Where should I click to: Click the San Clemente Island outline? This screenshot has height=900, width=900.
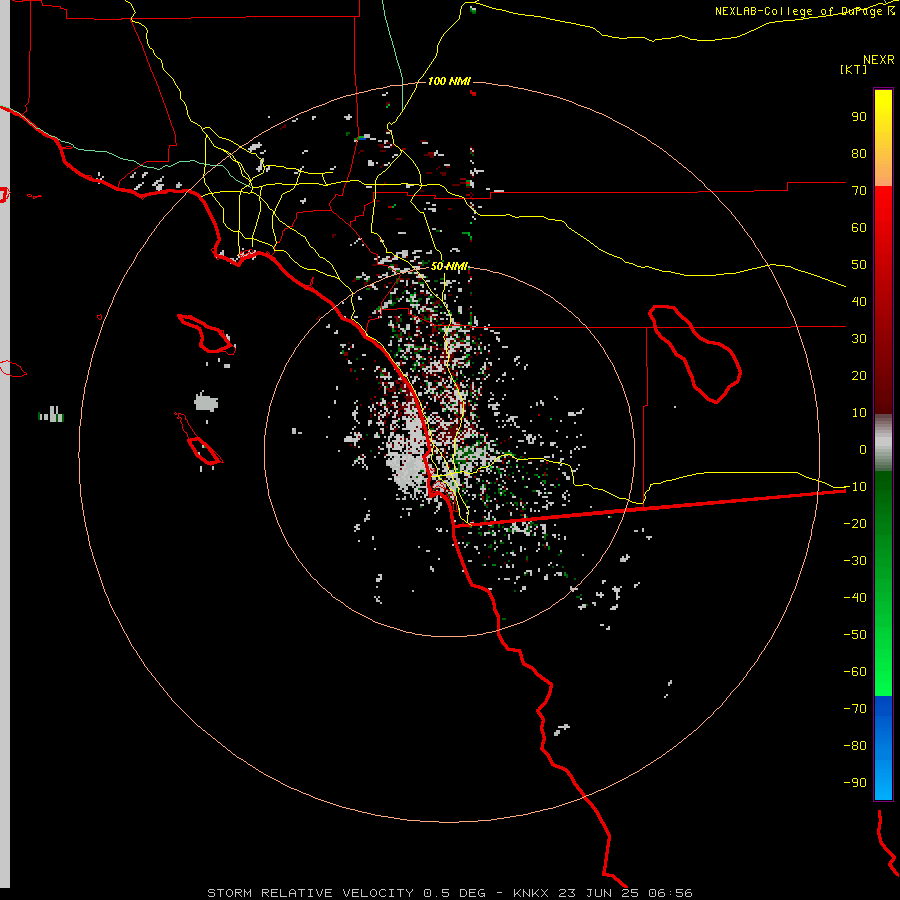click(x=199, y=439)
